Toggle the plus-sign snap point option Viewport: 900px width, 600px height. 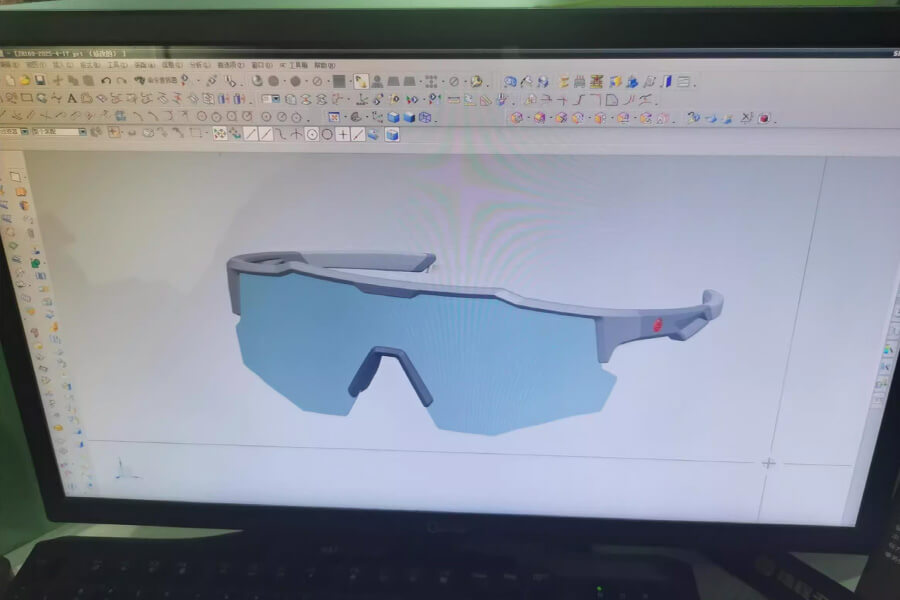342,134
